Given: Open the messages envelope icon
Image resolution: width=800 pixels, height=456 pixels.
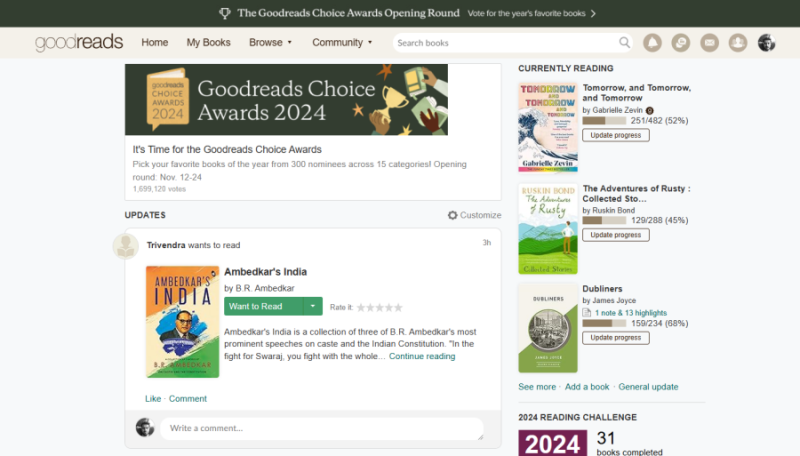Looking at the screenshot, I should tap(709, 43).
